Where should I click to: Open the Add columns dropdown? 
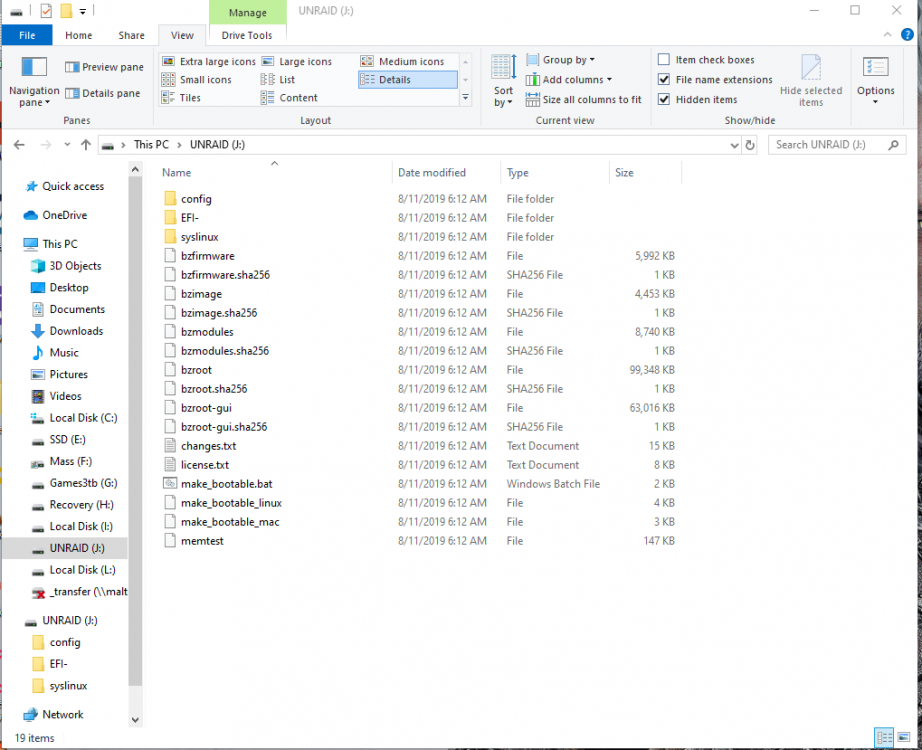click(569, 79)
